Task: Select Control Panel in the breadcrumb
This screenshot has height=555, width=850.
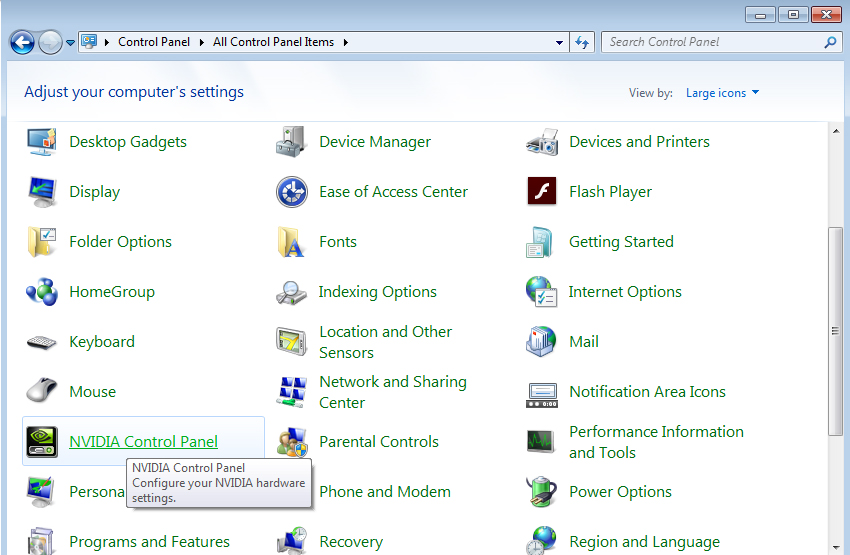Action: click(154, 42)
